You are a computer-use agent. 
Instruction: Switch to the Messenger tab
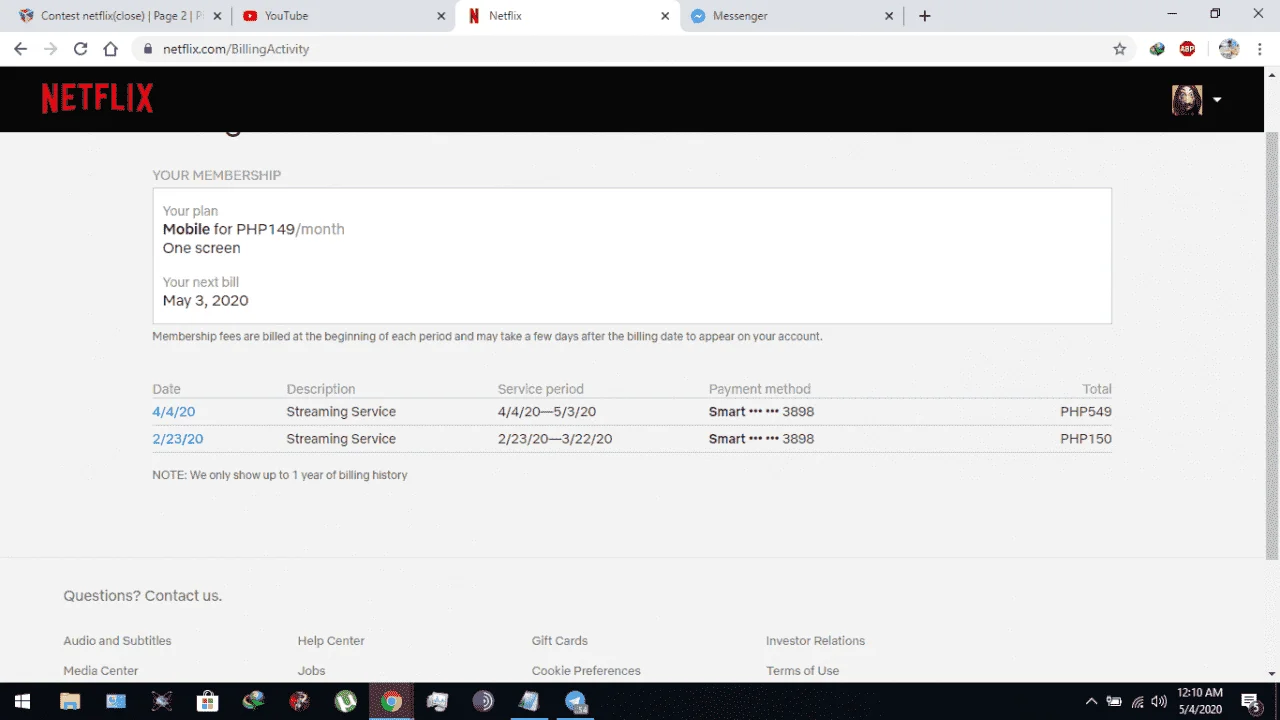pyautogui.click(x=791, y=16)
